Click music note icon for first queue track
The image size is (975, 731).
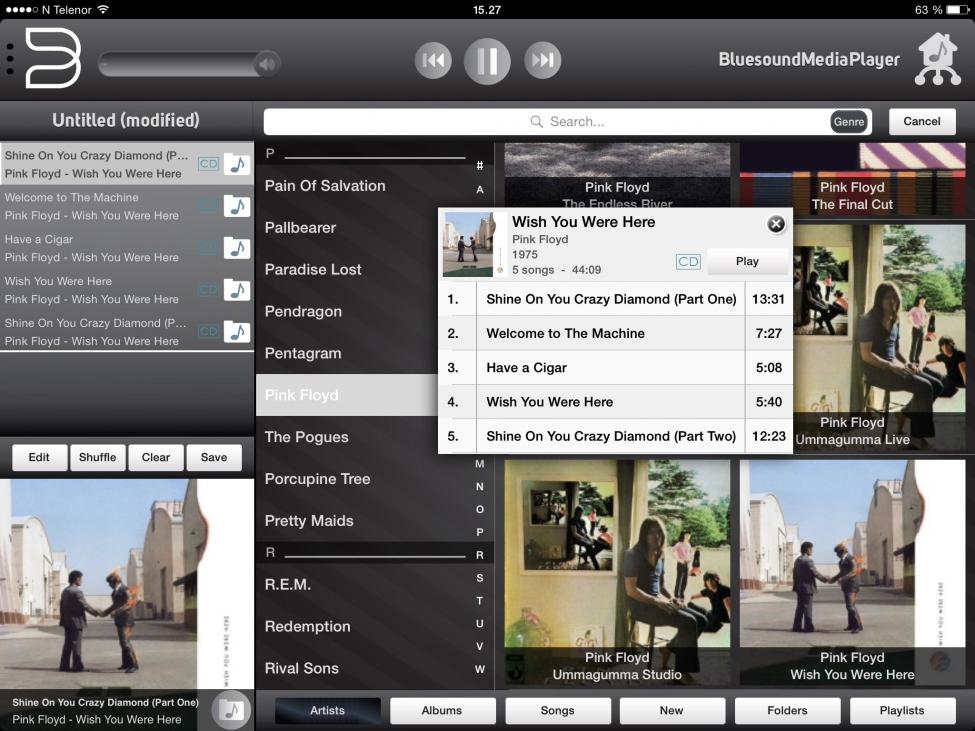[237, 165]
